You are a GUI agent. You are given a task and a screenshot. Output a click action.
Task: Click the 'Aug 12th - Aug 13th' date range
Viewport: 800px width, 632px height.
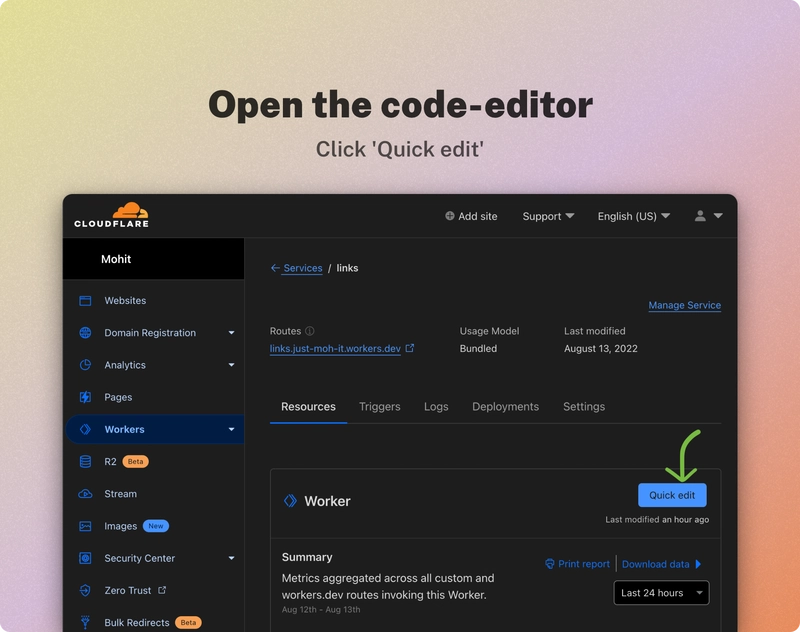[x=321, y=610]
